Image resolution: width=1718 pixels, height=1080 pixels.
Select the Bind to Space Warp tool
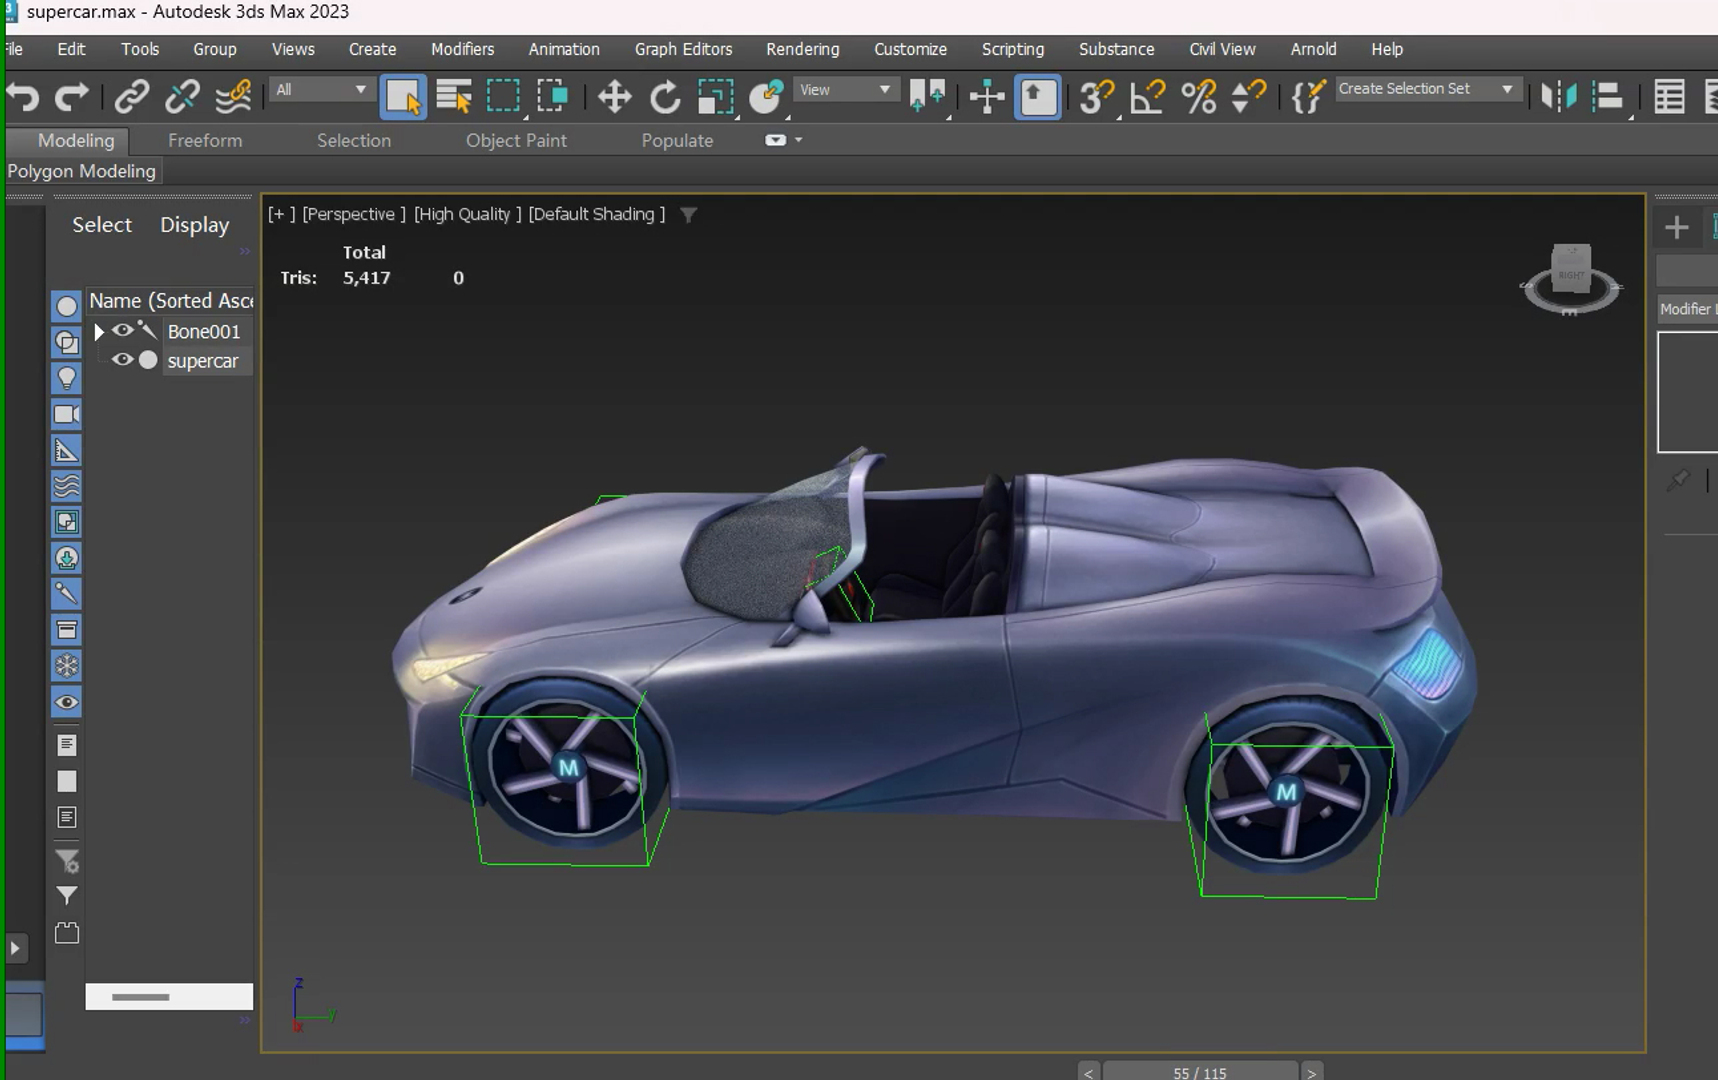[x=234, y=97]
